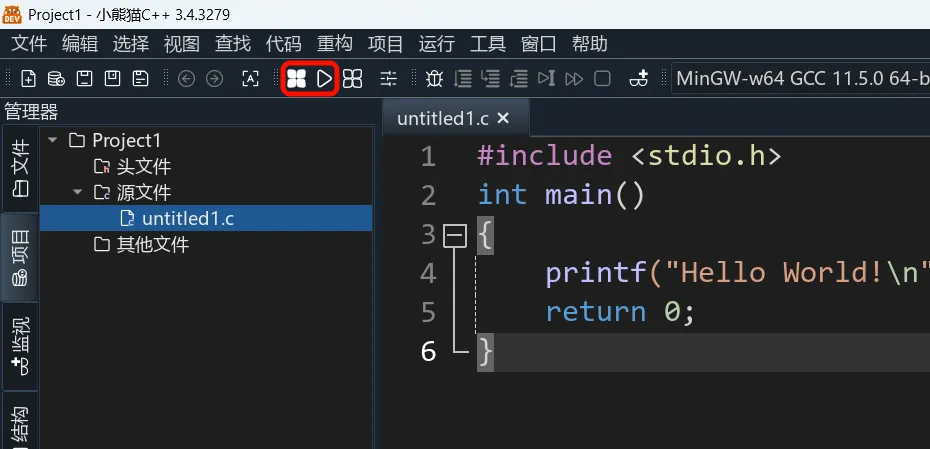
Task: Click the Add Watch glasses icon
Action: pyautogui.click(x=640, y=78)
